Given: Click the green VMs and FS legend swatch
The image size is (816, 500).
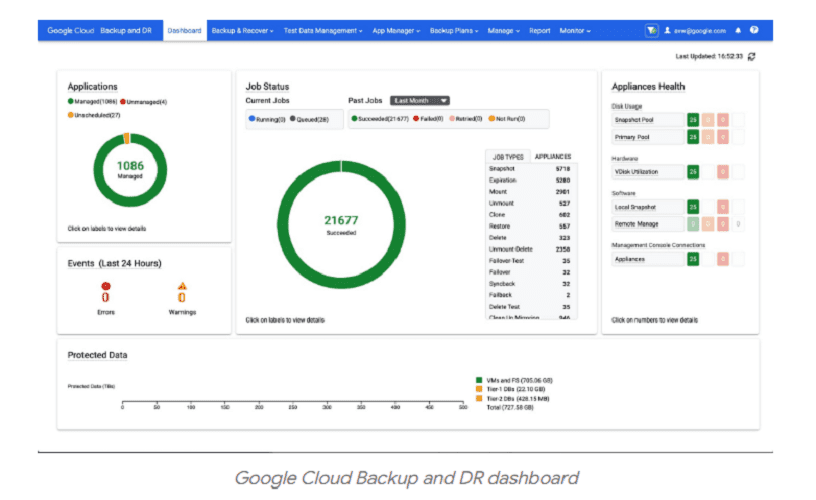Looking at the screenshot, I should [479, 380].
